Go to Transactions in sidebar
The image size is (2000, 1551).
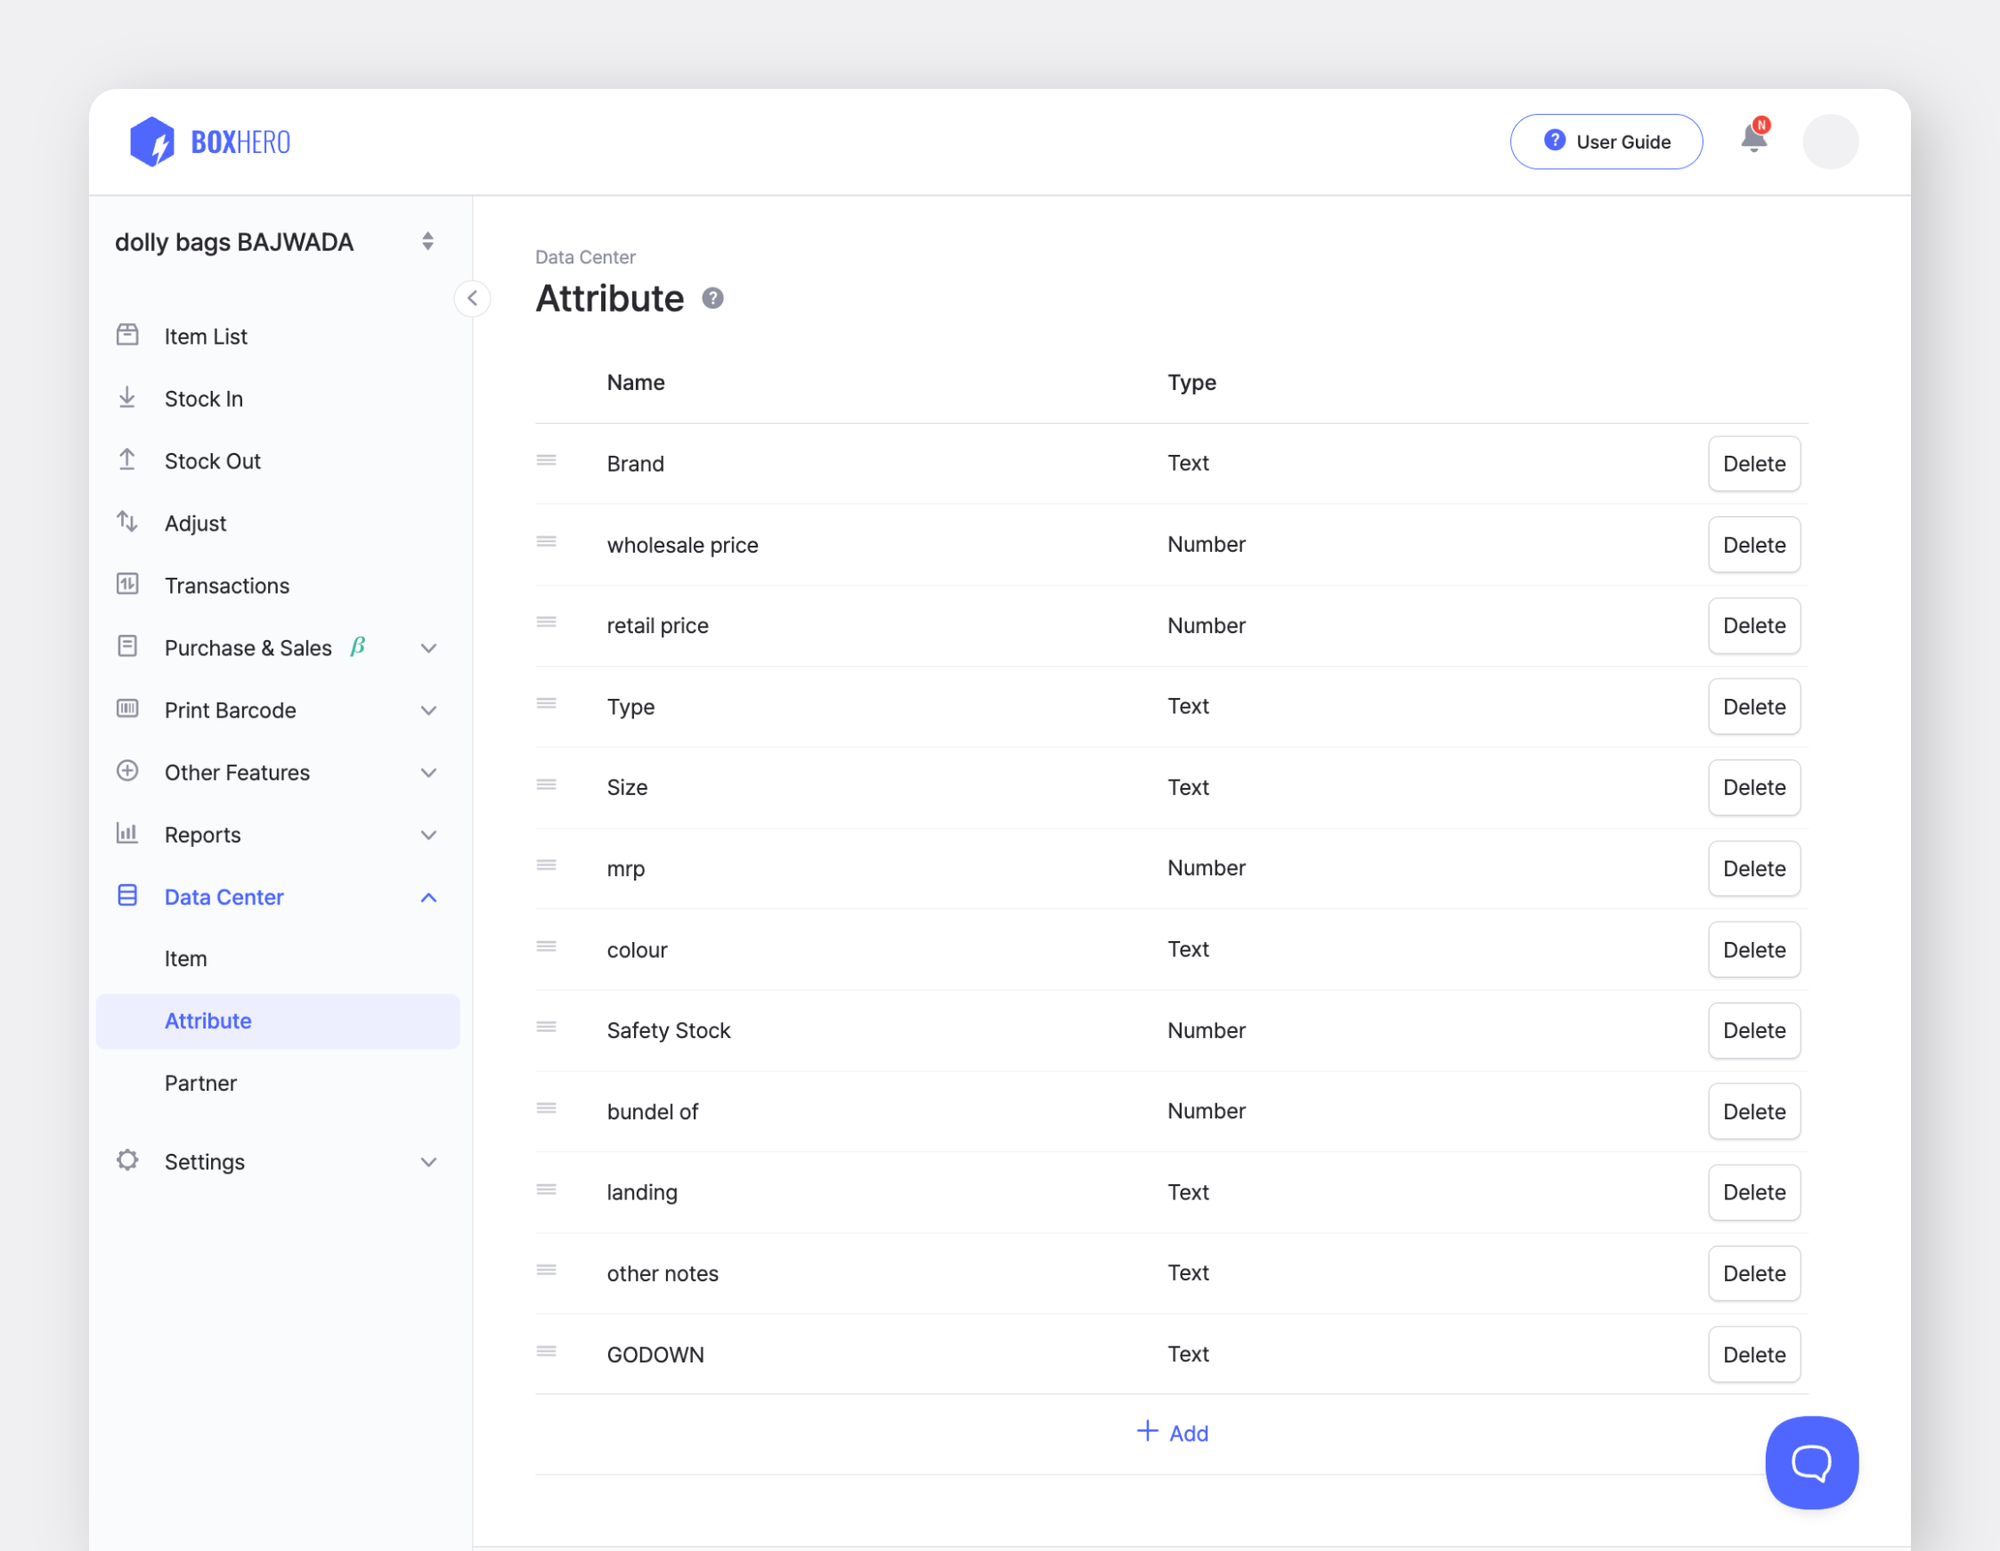tap(227, 586)
